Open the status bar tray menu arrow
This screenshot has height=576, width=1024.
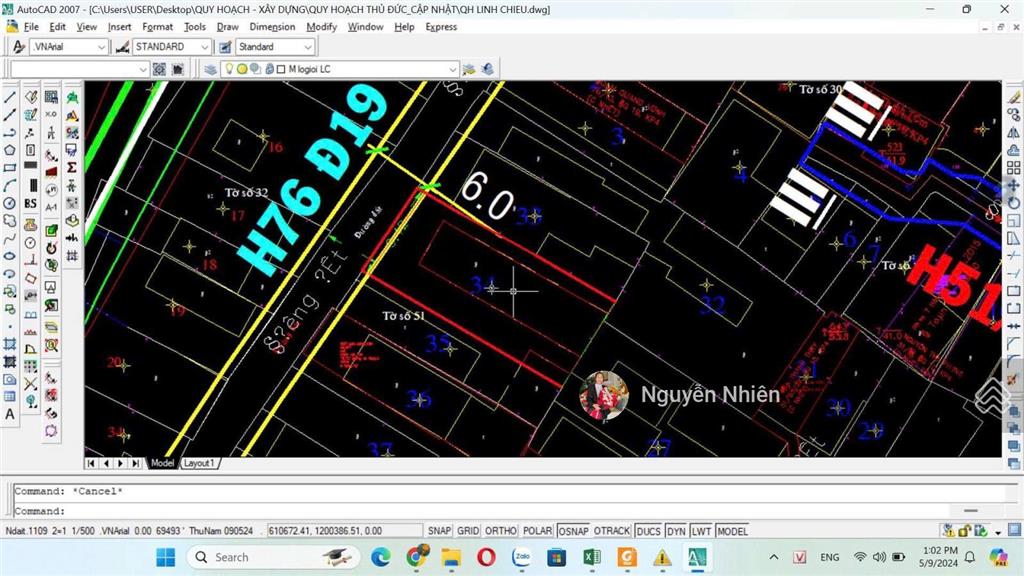tap(998, 532)
